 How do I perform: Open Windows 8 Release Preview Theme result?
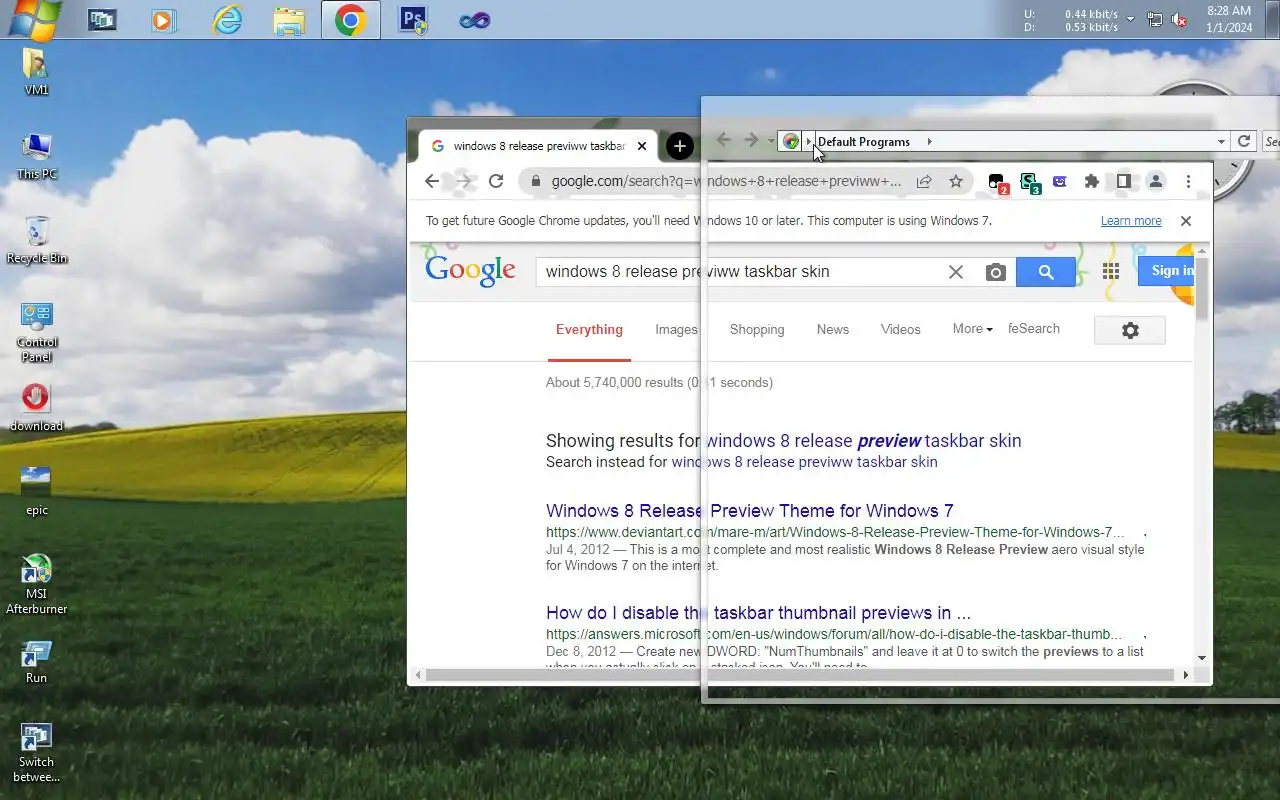click(750, 511)
